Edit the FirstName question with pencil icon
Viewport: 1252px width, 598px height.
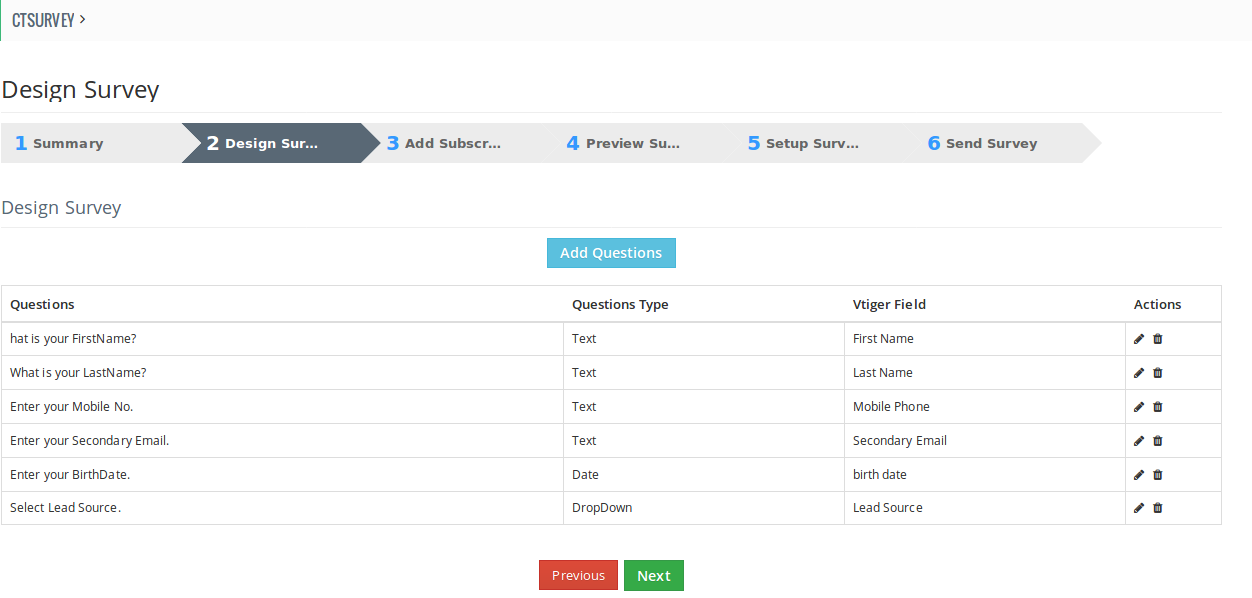click(x=1139, y=339)
